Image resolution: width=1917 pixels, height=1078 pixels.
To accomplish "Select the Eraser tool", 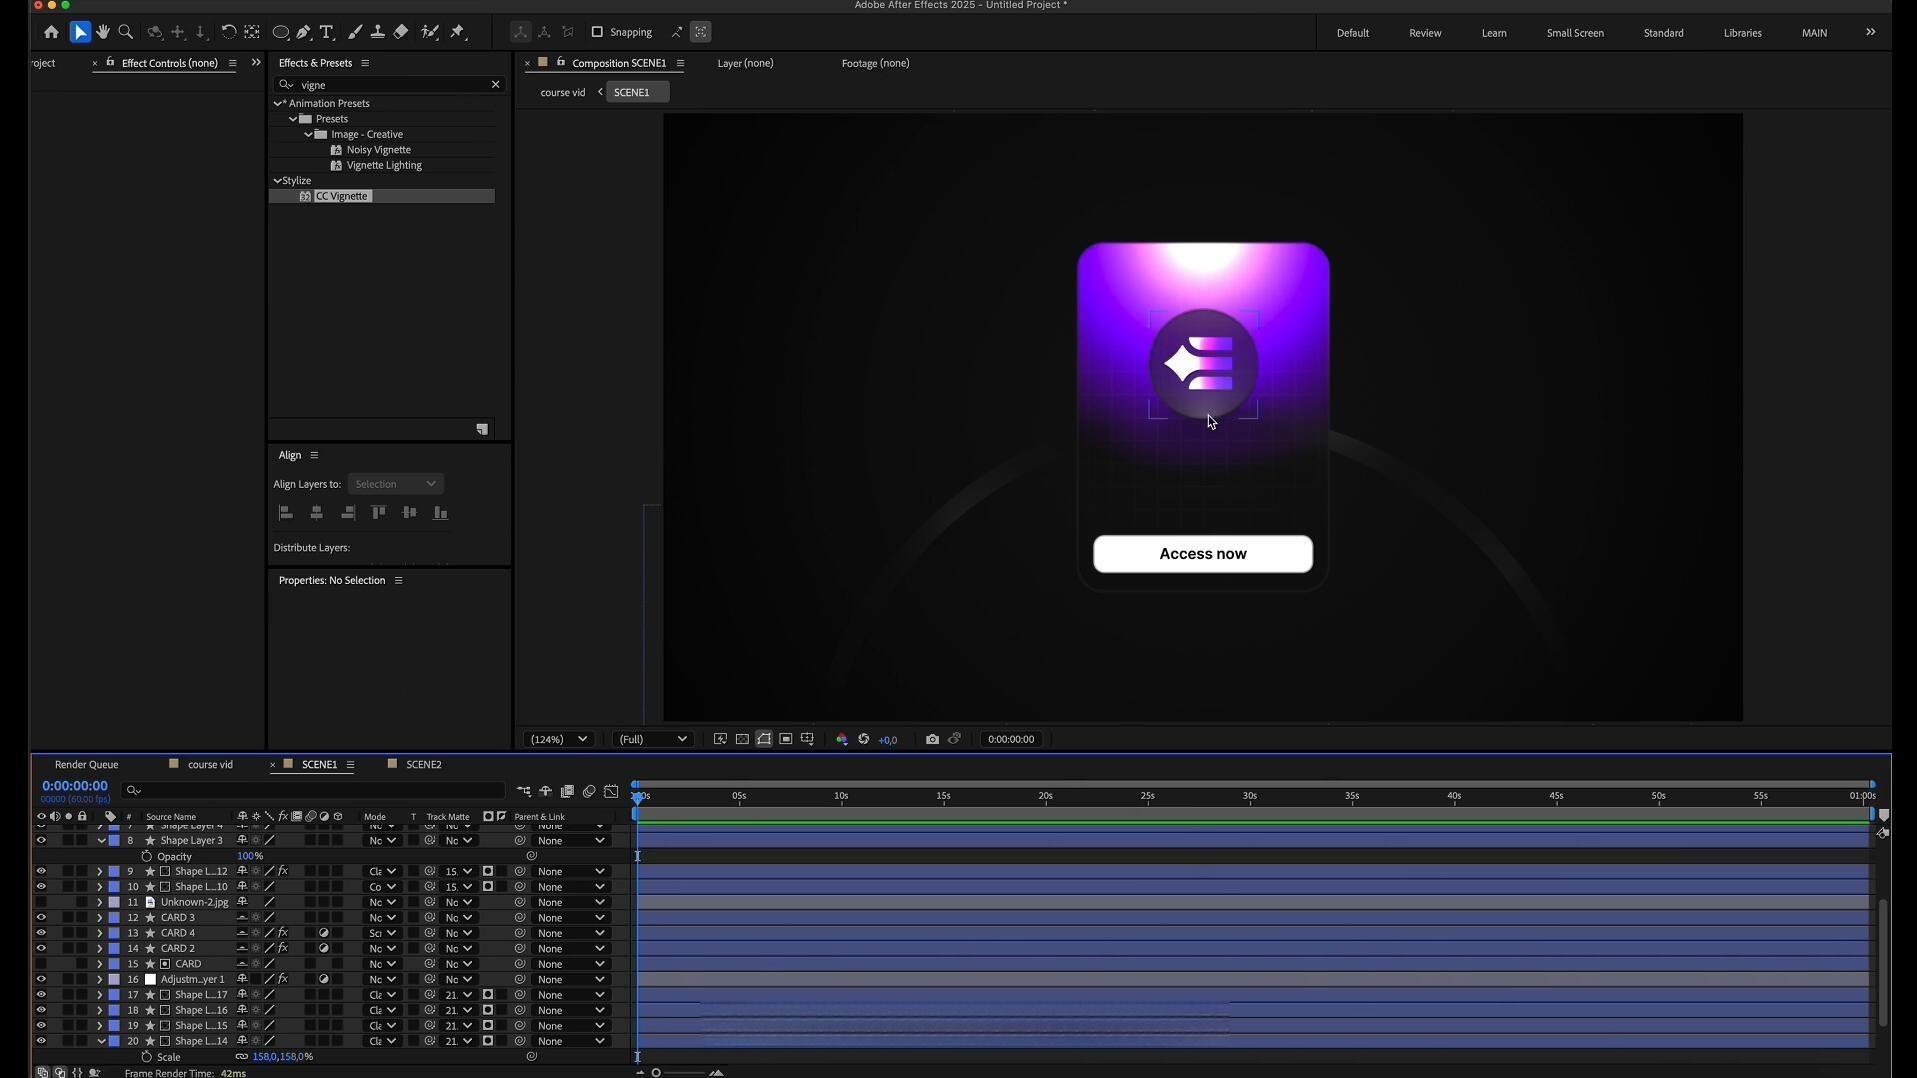I will 401,32.
